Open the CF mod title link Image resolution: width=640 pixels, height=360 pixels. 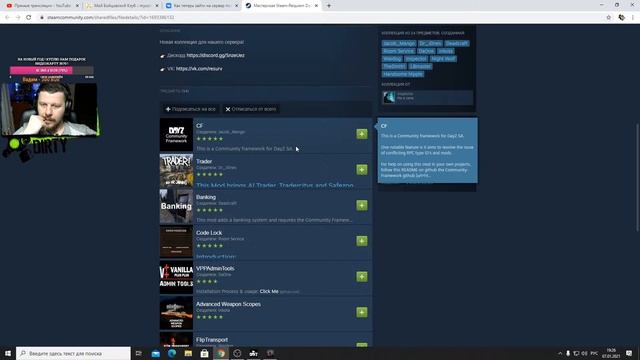(199, 126)
